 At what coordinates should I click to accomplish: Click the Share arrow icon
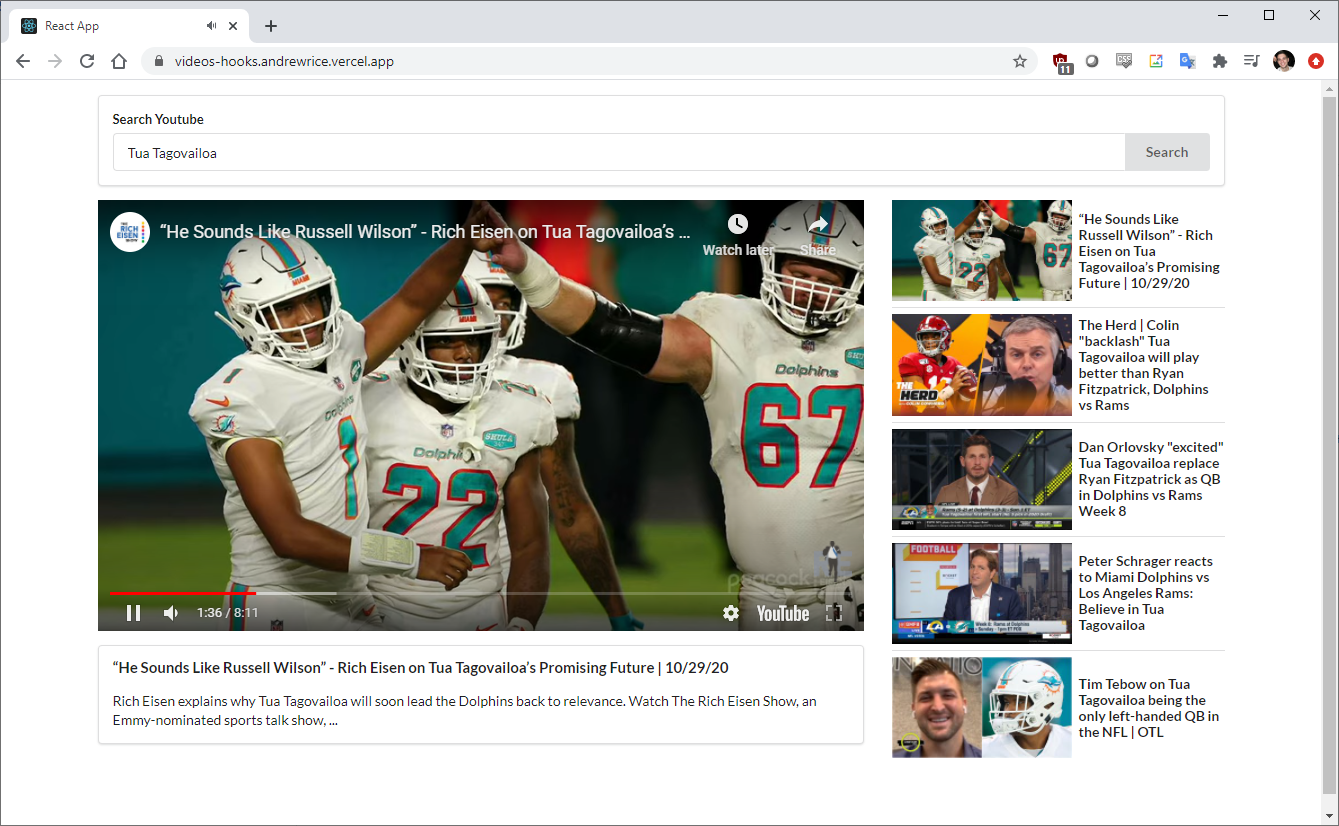pyautogui.click(x=818, y=224)
